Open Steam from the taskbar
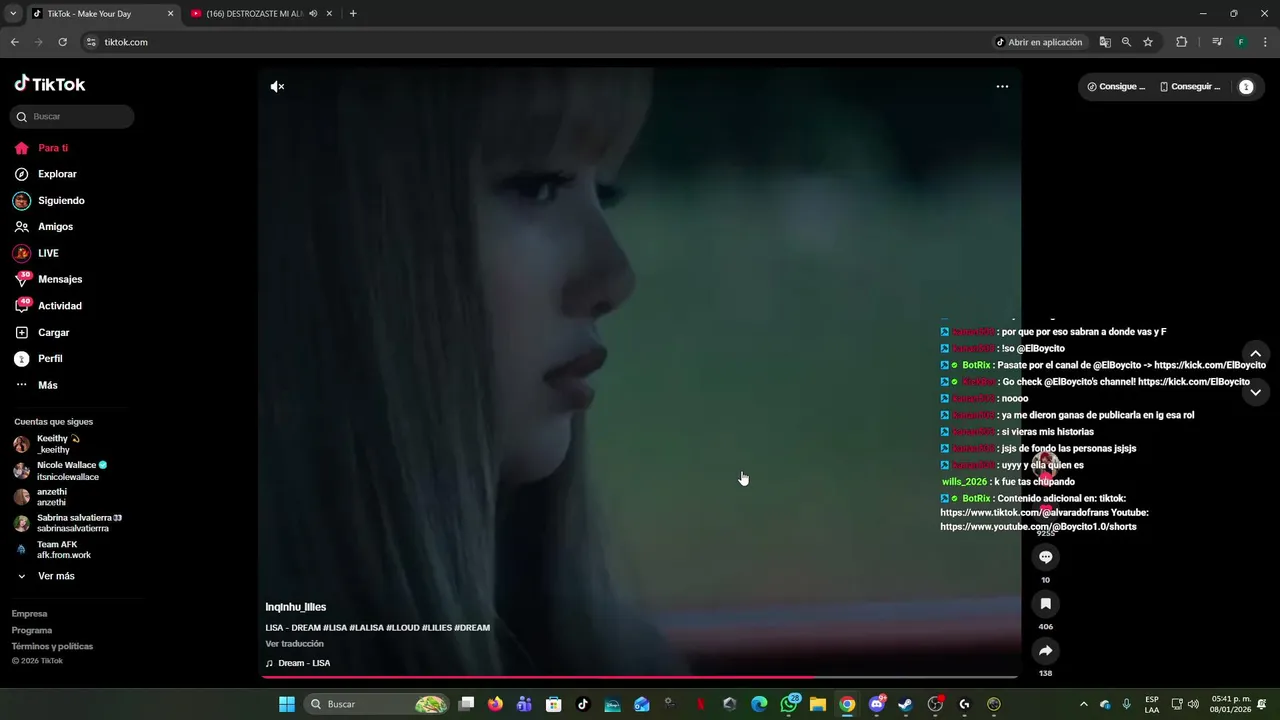Screen dimensions: 1280x720 coord(906,704)
